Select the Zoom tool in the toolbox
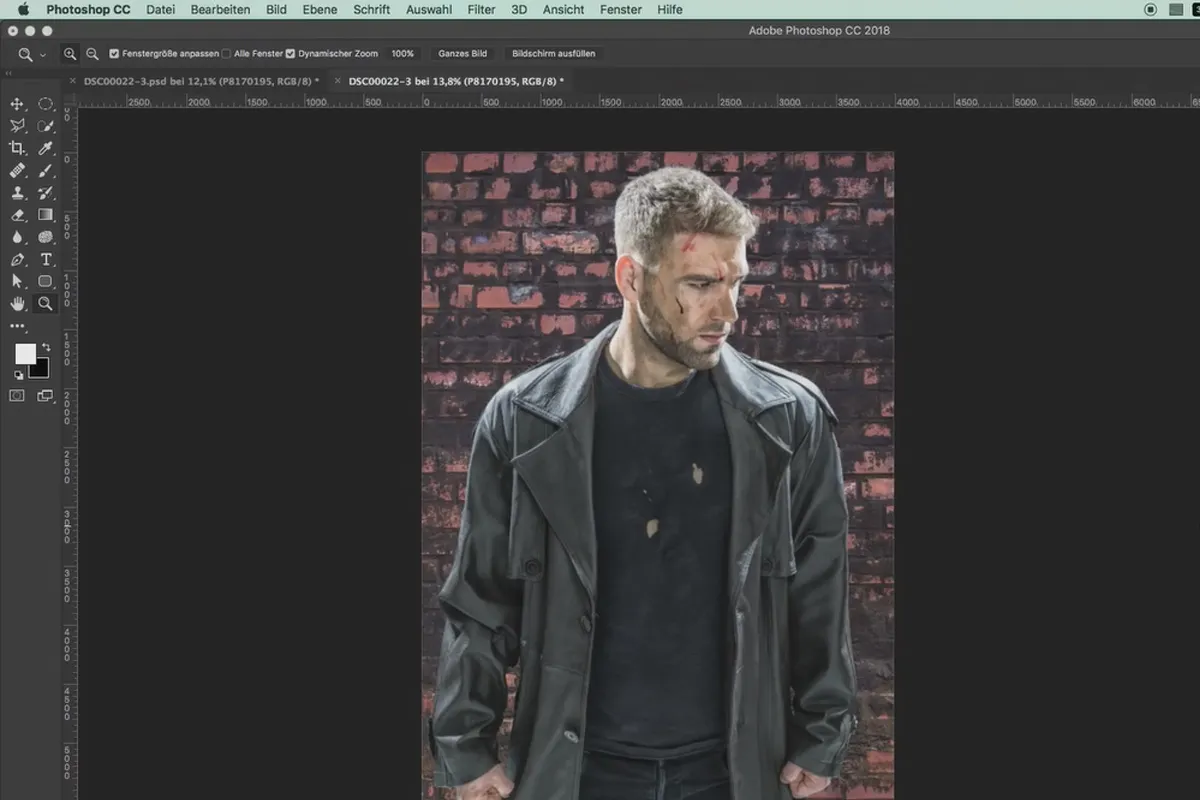The image size is (1200, 800). point(46,304)
